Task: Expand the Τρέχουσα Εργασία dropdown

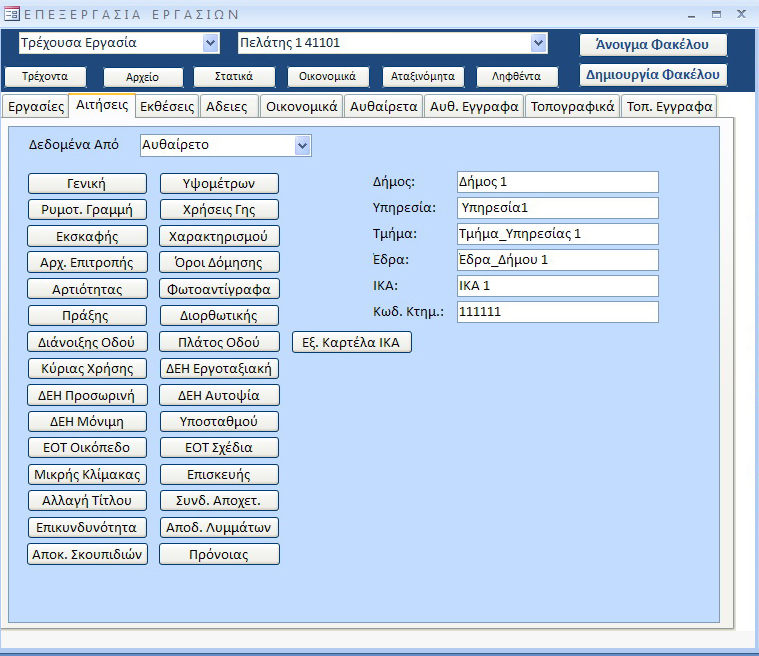Action: 210,43
